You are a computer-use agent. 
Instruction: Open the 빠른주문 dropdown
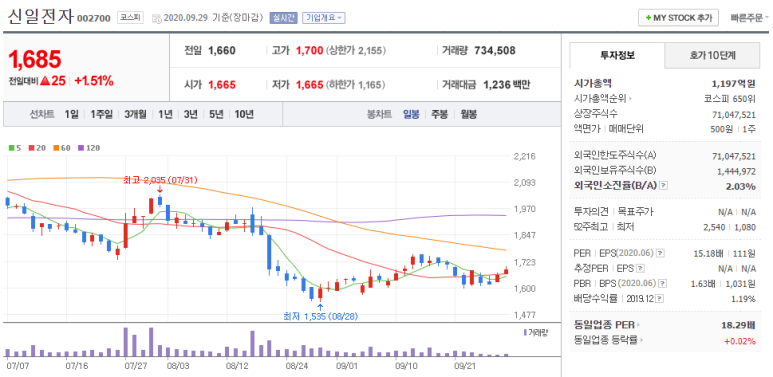(749, 18)
